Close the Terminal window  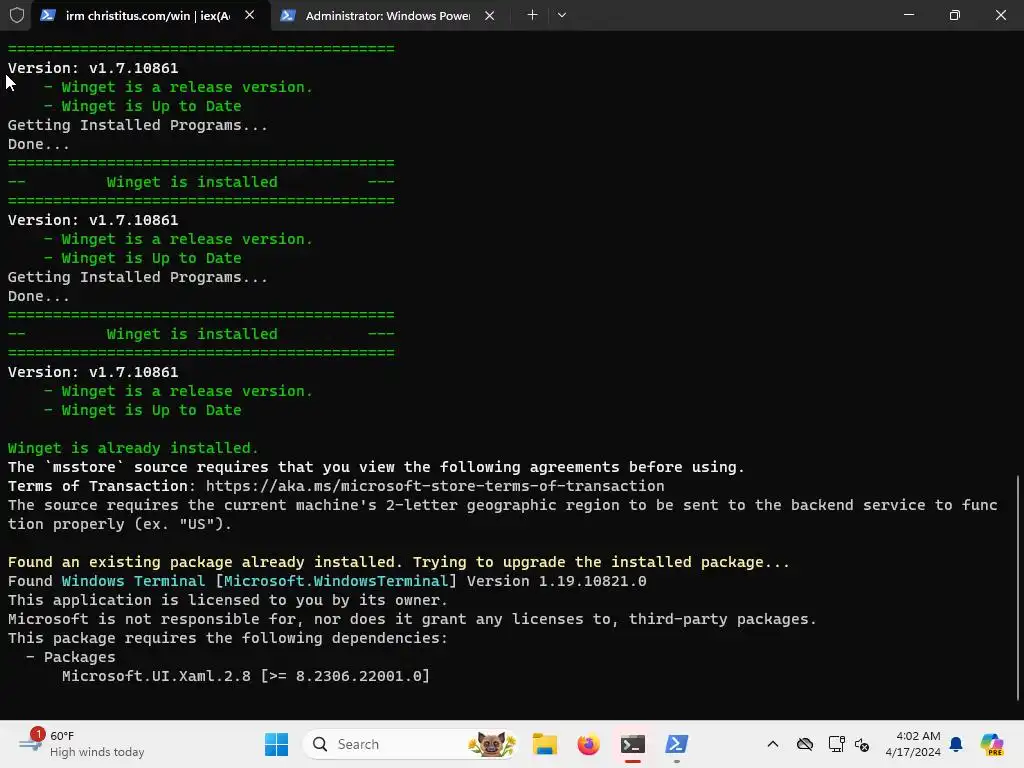click(x=1000, y=14)
